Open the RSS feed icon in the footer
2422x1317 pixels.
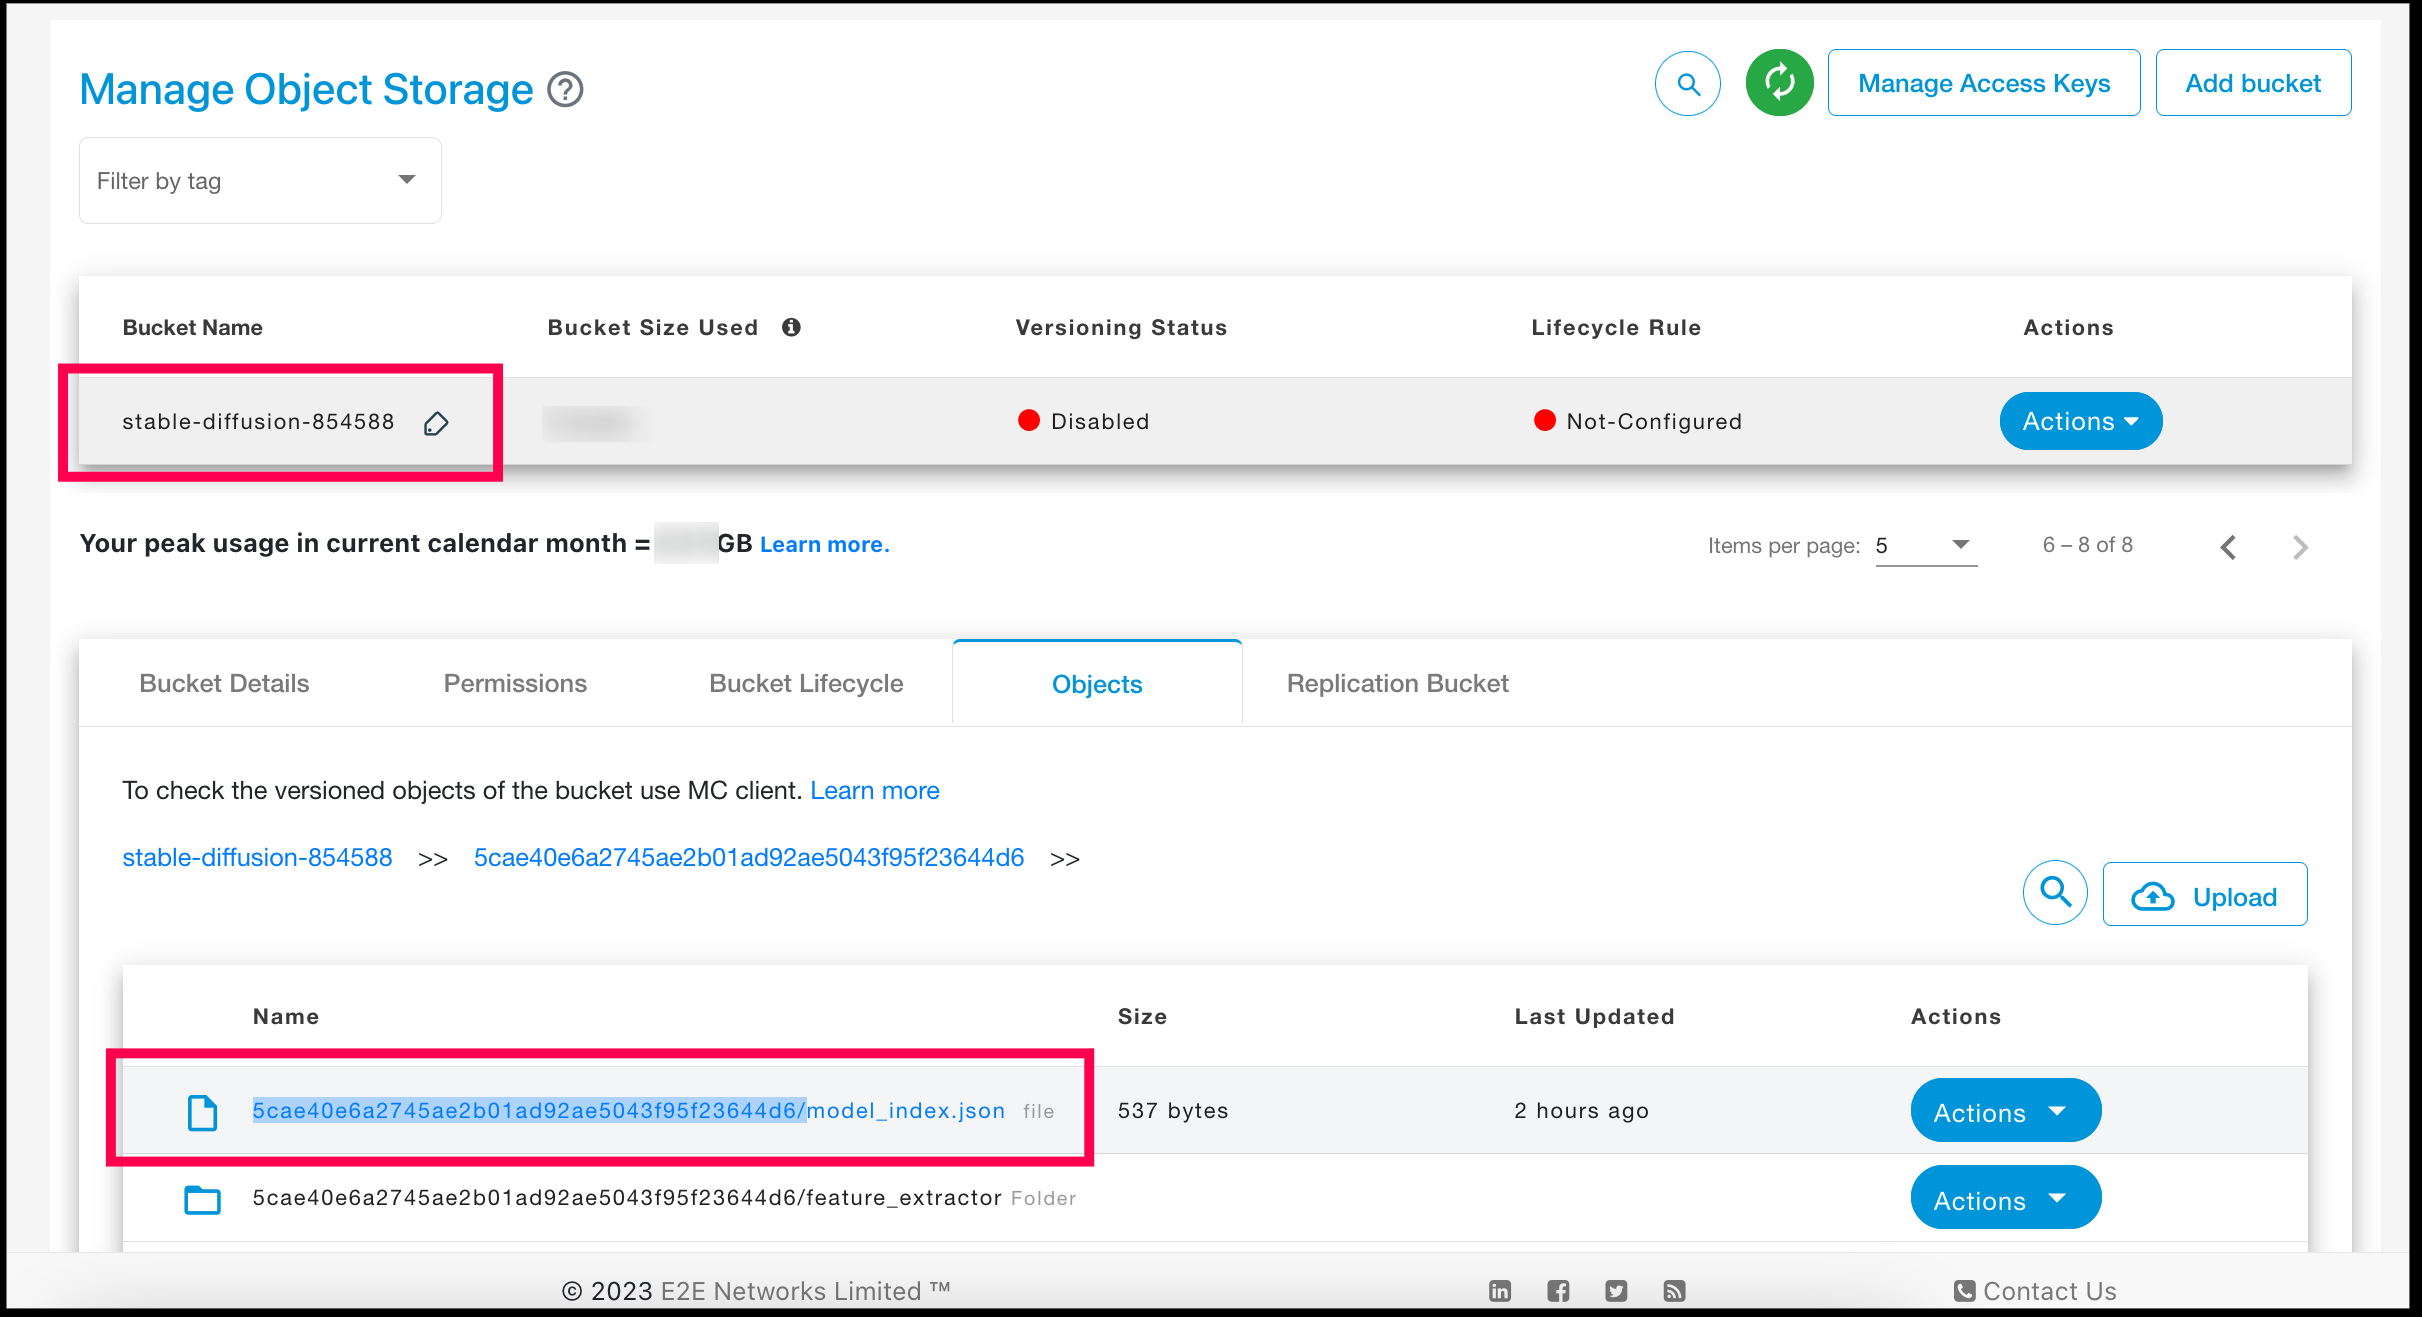pyautogui.click(x=1674, y=1291)
